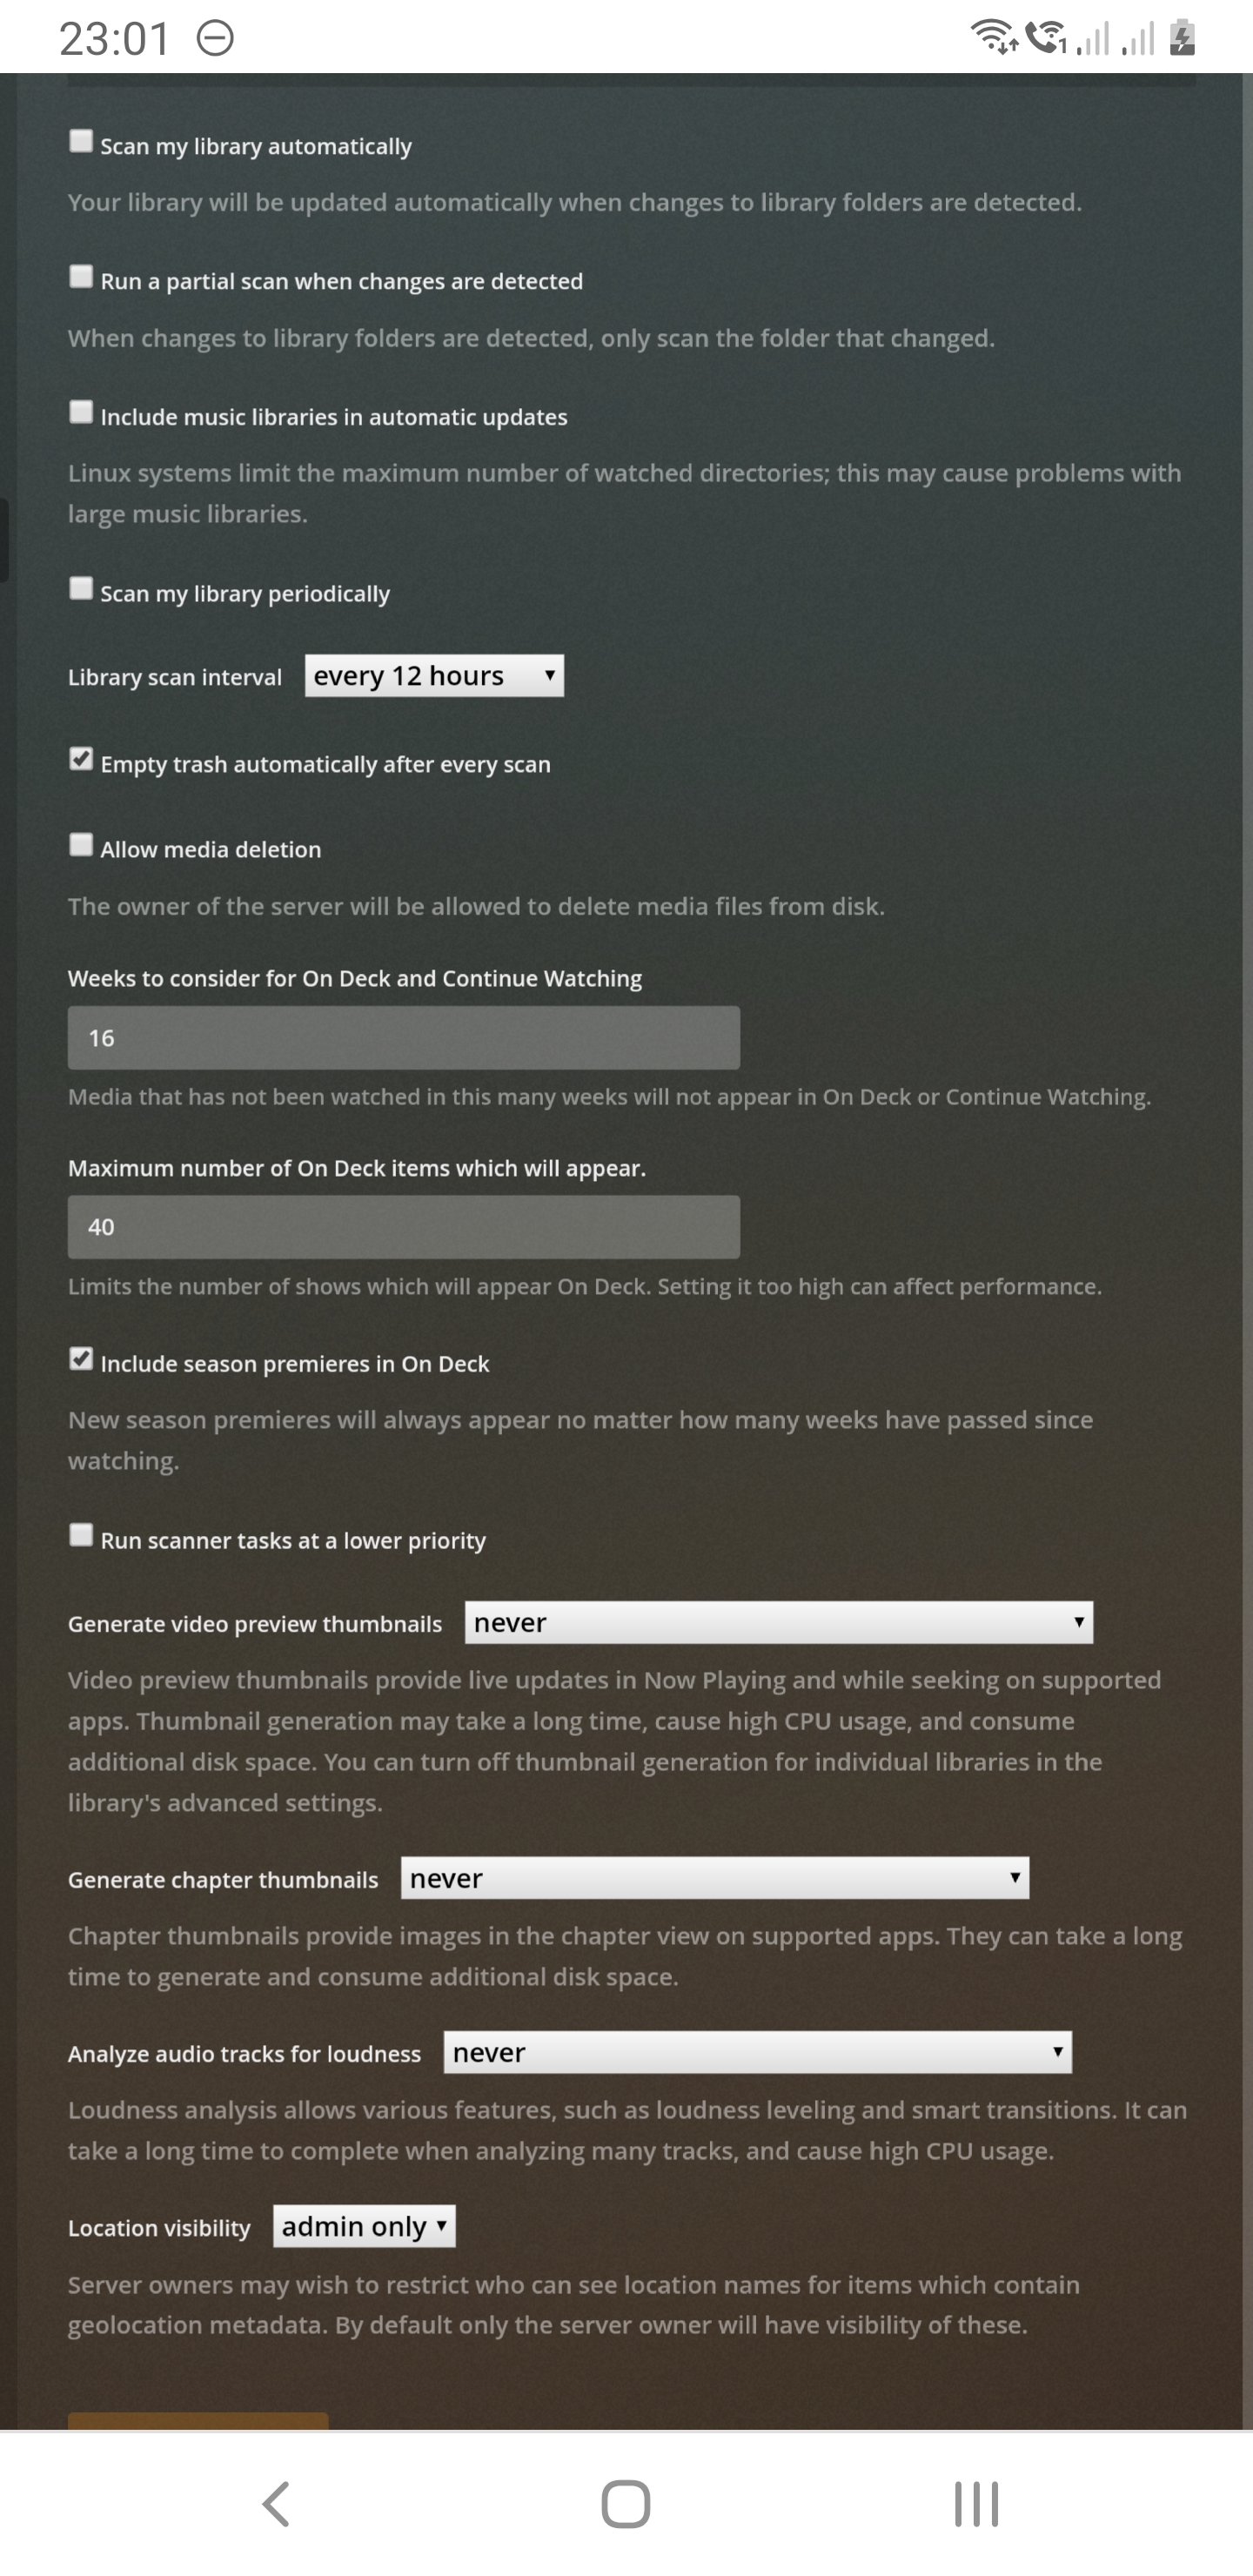Screen dimensions: 1253x2576
Task: Open the Library scan interval dropdown
Action: [434, 676]
